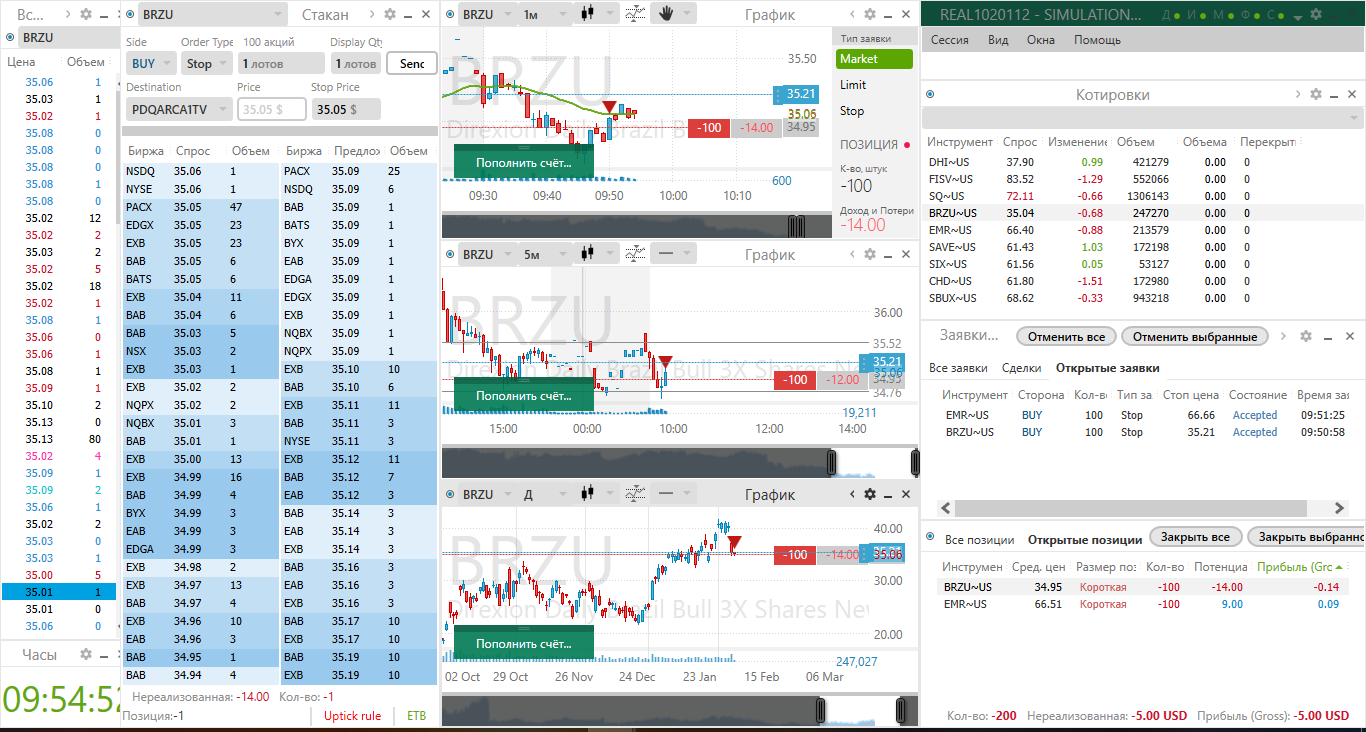The image size is (1366, 732).
Task: Click Закрыть все positions button
Action: point(1195,537)
